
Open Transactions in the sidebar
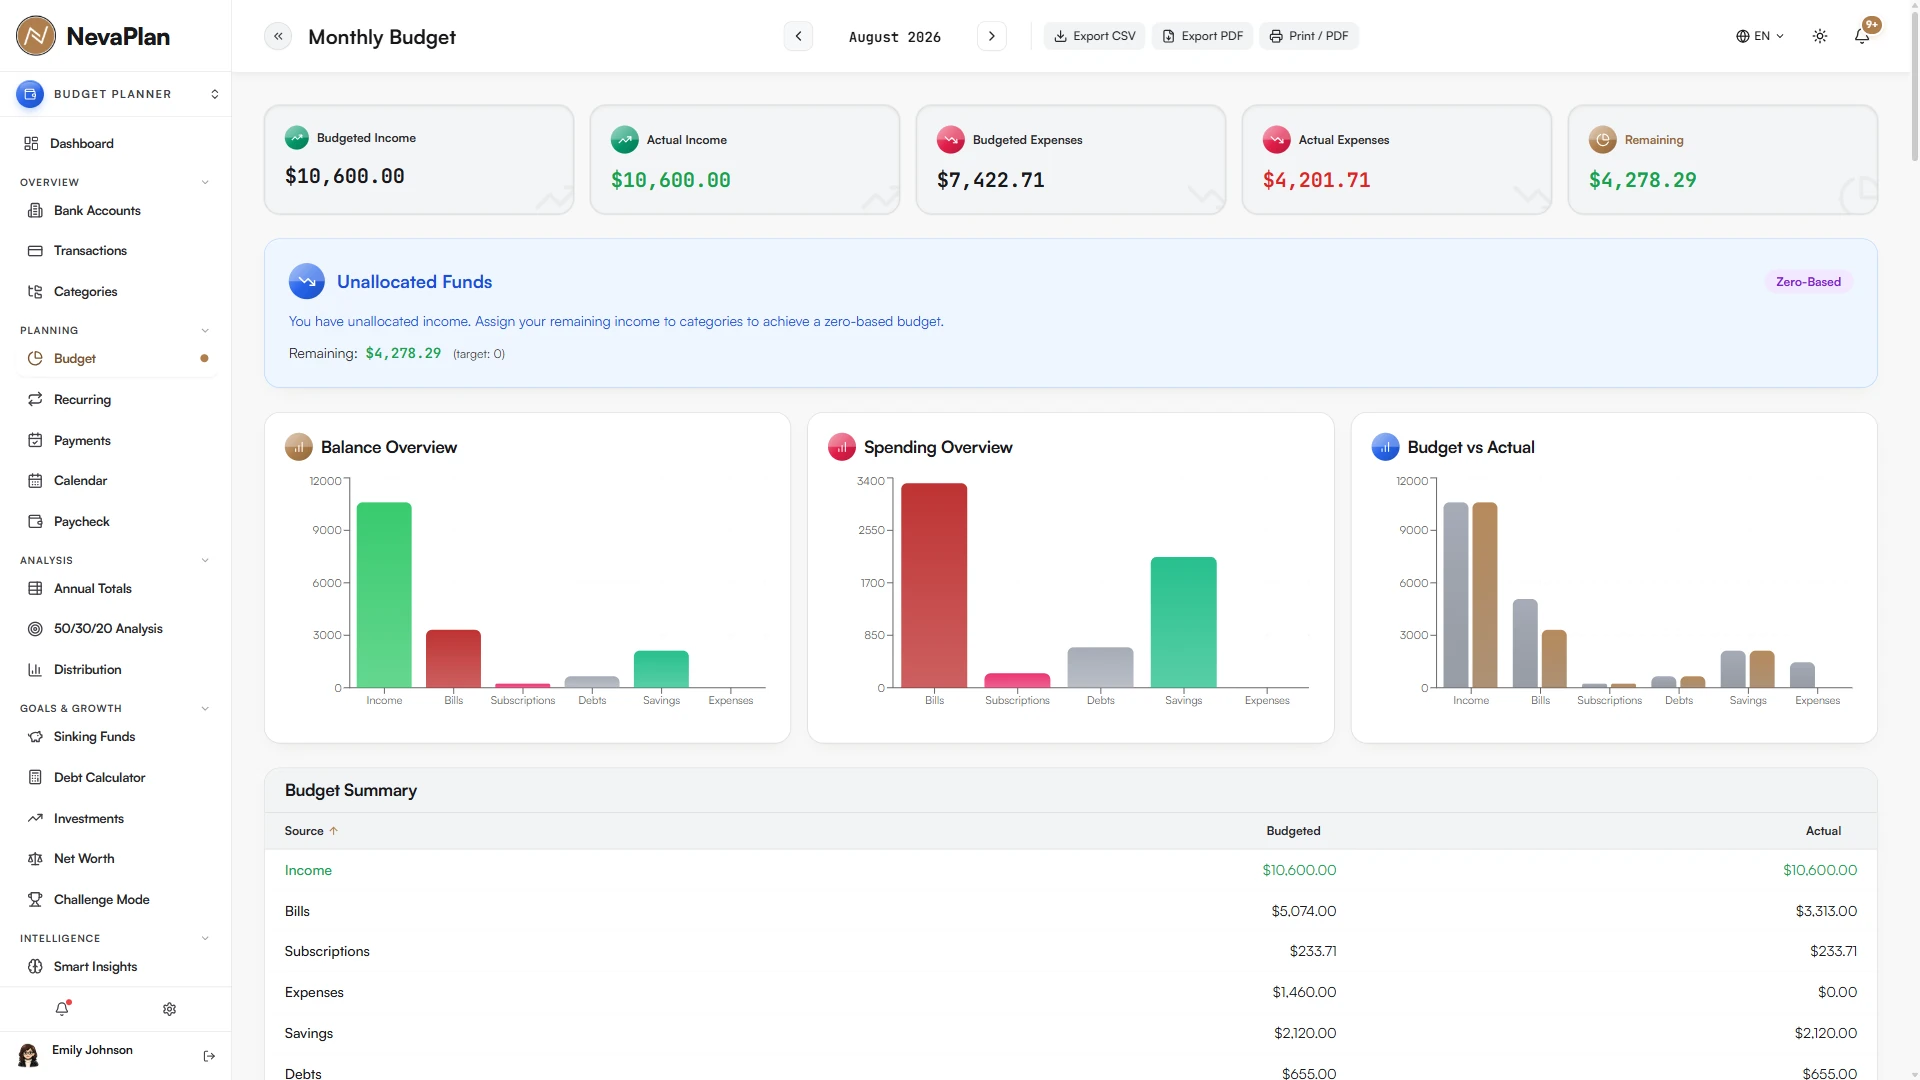[x=116, y=251]
